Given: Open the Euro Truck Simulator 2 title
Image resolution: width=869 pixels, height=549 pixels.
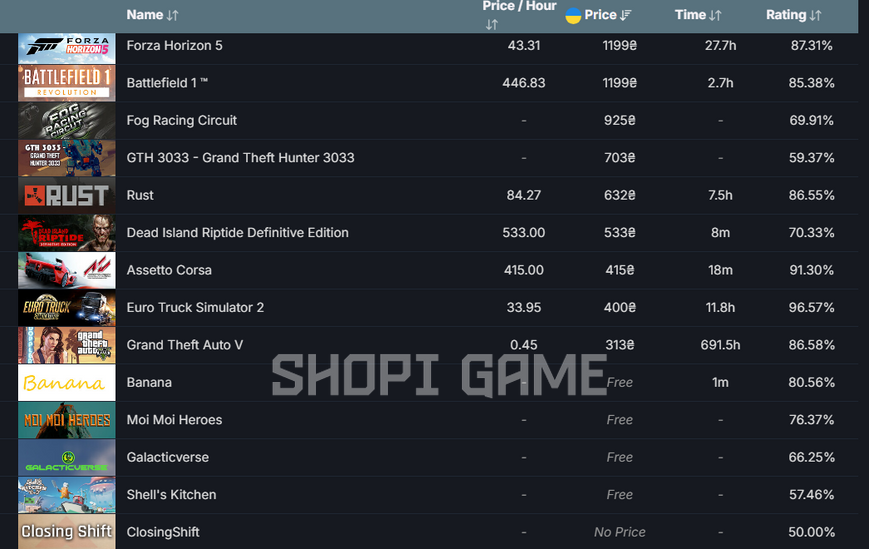Looking at the screenshot, I should point(195,307).
